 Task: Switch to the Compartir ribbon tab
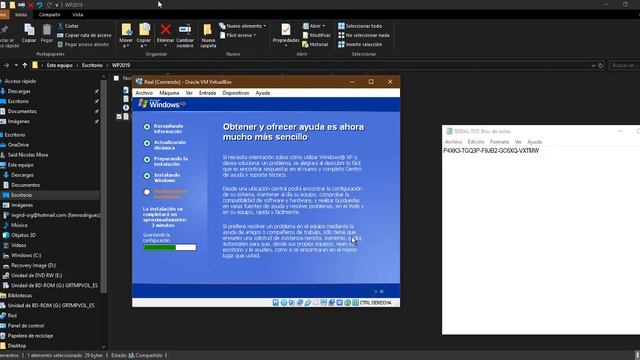point(50,15)
